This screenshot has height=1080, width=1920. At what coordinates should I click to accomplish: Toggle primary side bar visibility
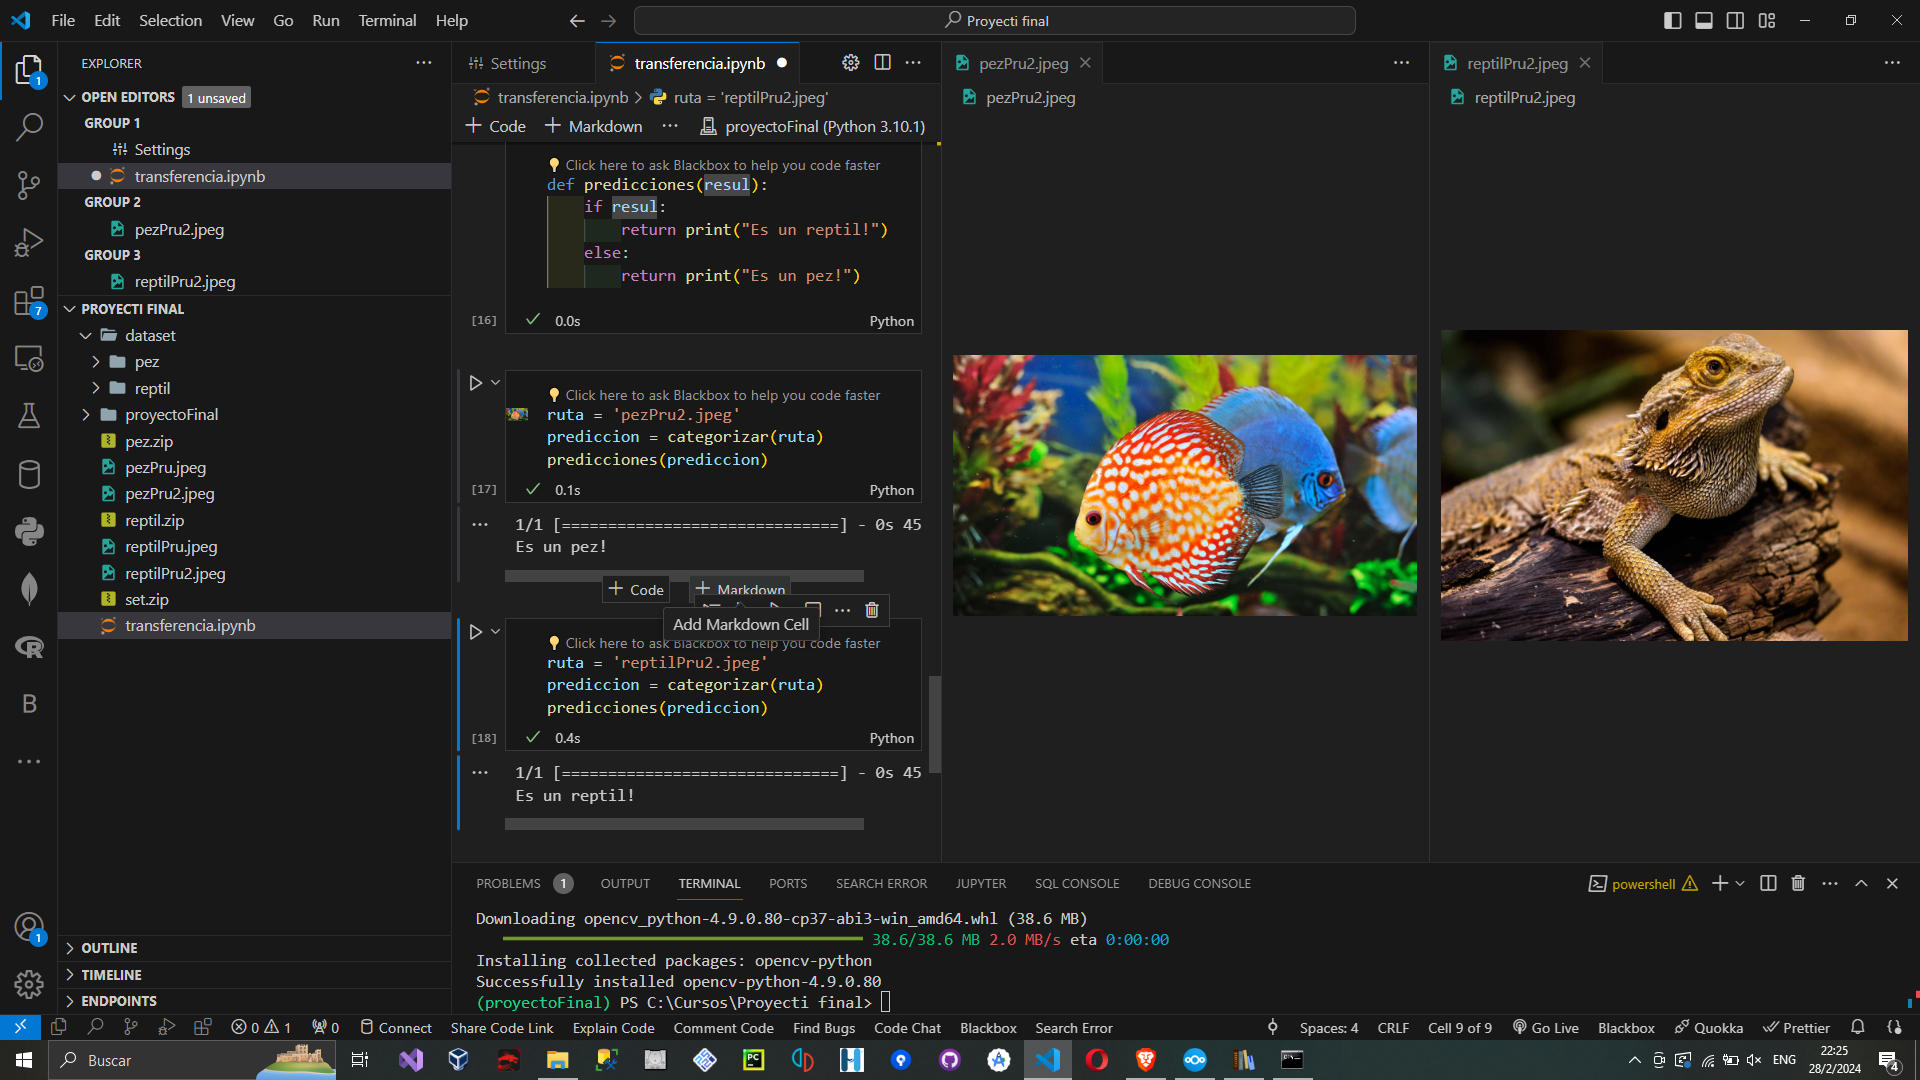pos(1672,20)
